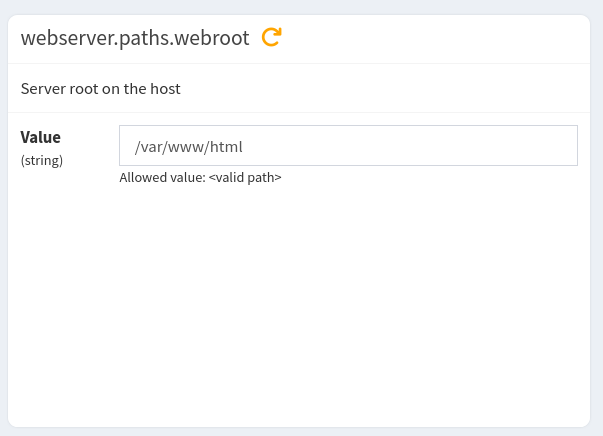Viewport: 603px width, 436px height.
Task: Click the orange reset icon beside webserver.paths.webroot
Action: (x=271, y=38)
